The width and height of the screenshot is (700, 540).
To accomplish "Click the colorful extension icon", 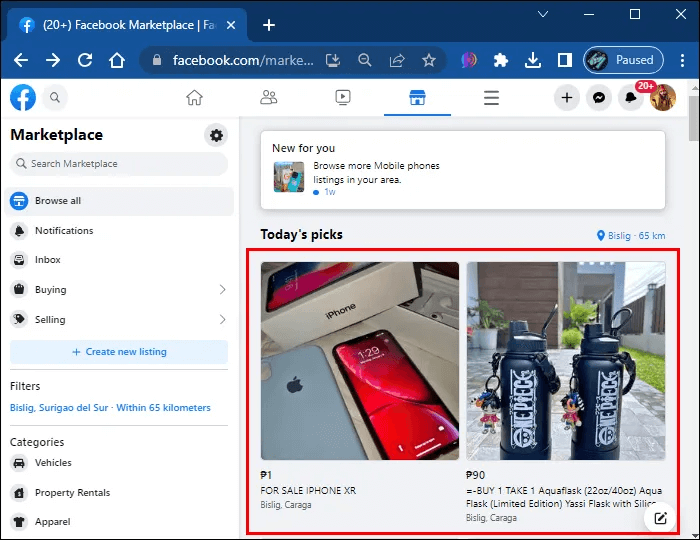I will click(x=469, y=60).
